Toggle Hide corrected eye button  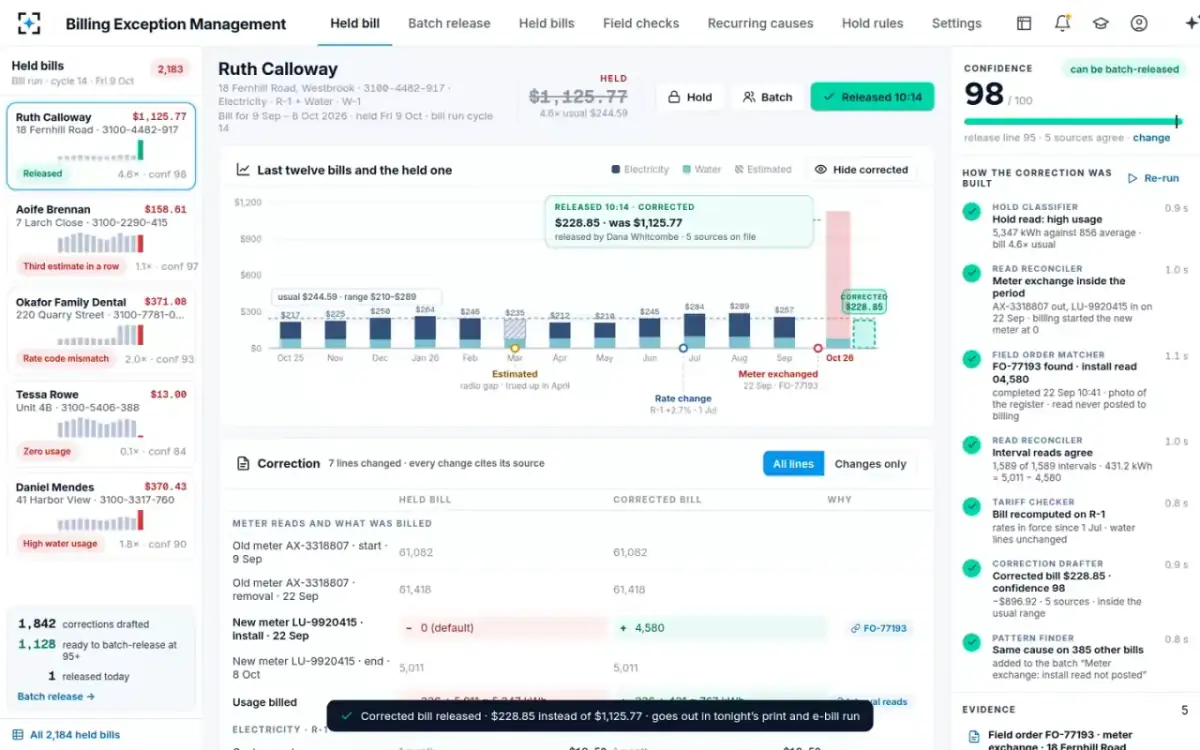tap(862, 170)
